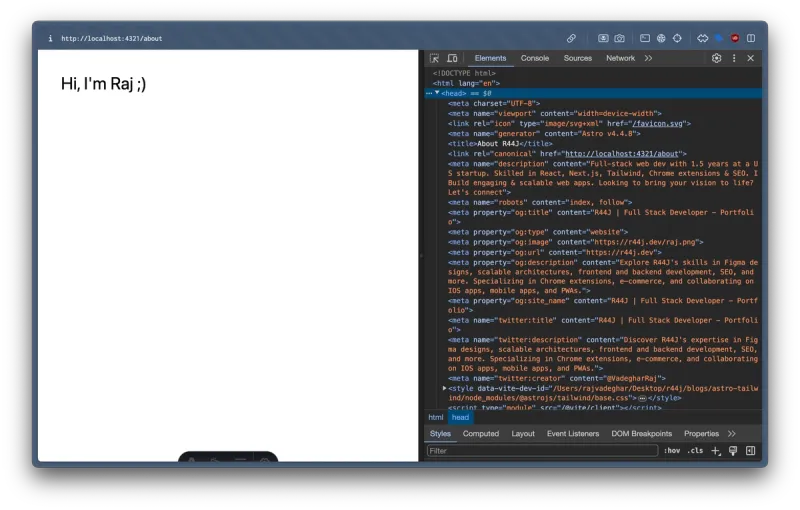This screenshot has height=510, width=800.
Task: Show more style pane tabs chevron
Action: click(x=732, y=434)
